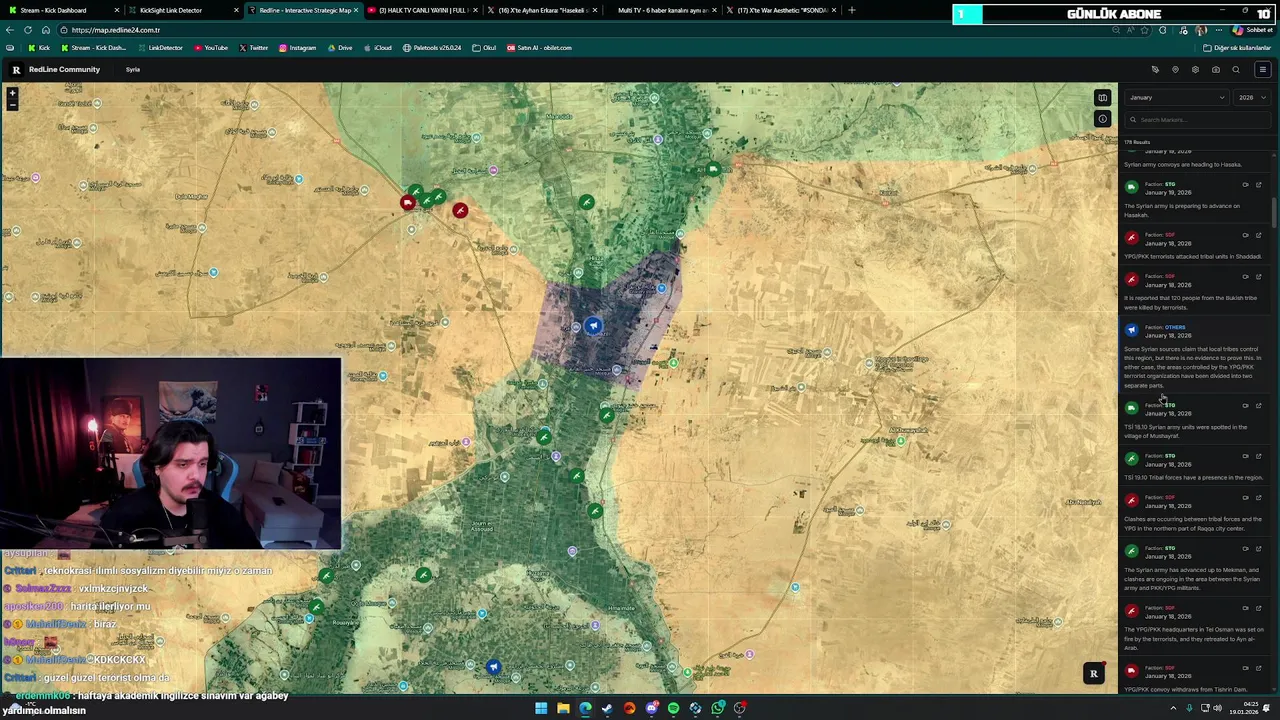
Task: Click RedLine Community title
Action: tap(64, 70)
